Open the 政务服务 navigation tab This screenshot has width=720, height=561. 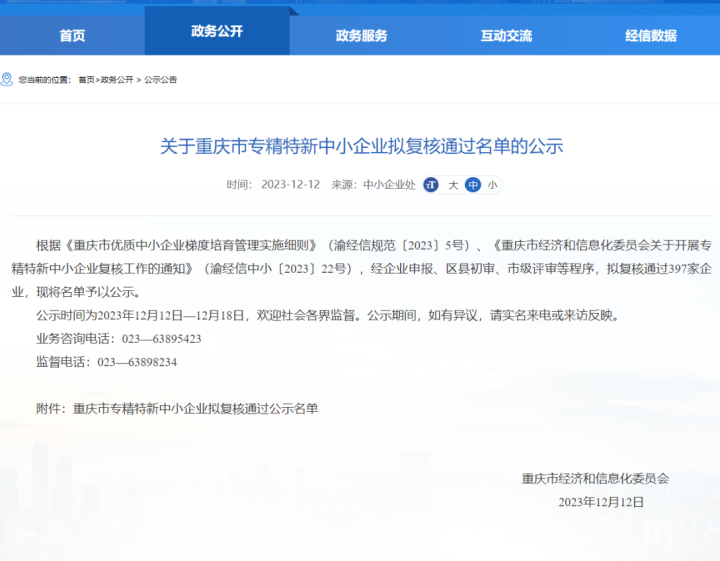click(x=361, y=35)
